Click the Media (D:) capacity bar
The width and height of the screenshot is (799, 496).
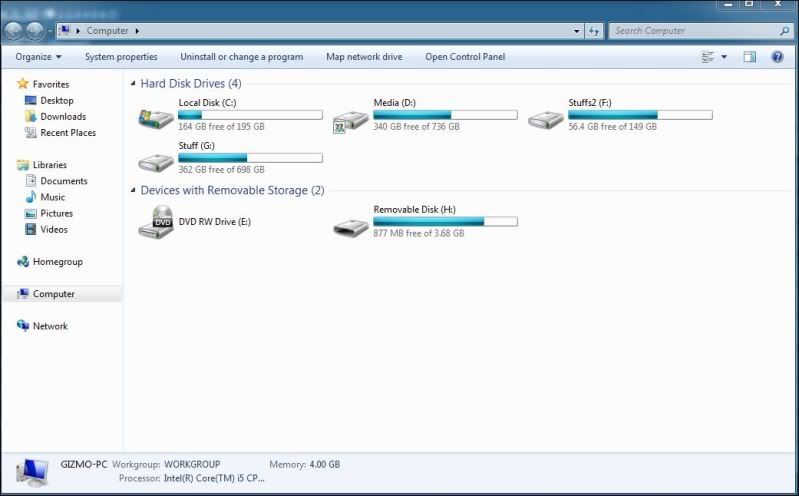[x=445, y=115]
